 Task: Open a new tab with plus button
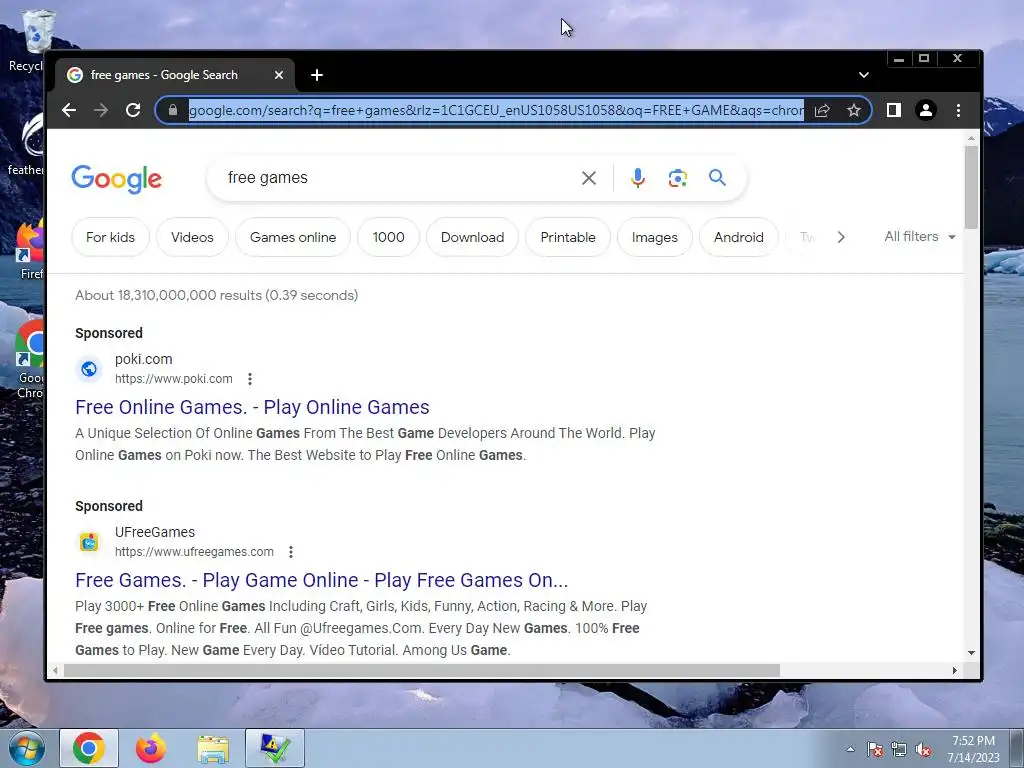(x=317, y=75)
